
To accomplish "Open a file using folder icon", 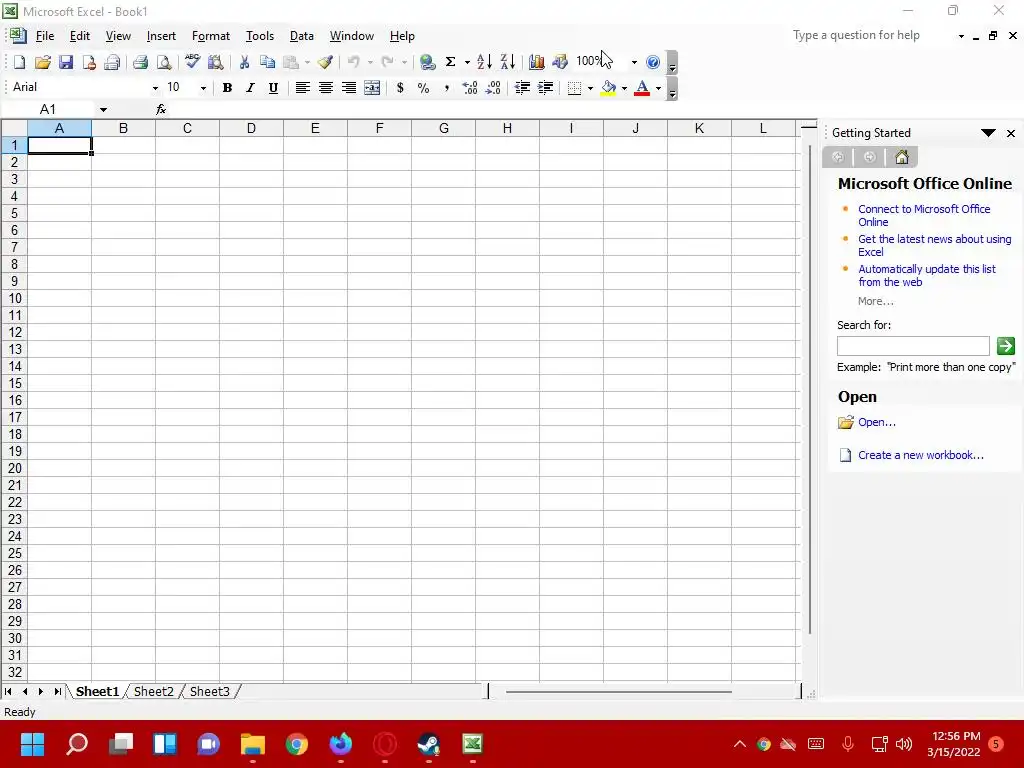I will tap(42, 62).
